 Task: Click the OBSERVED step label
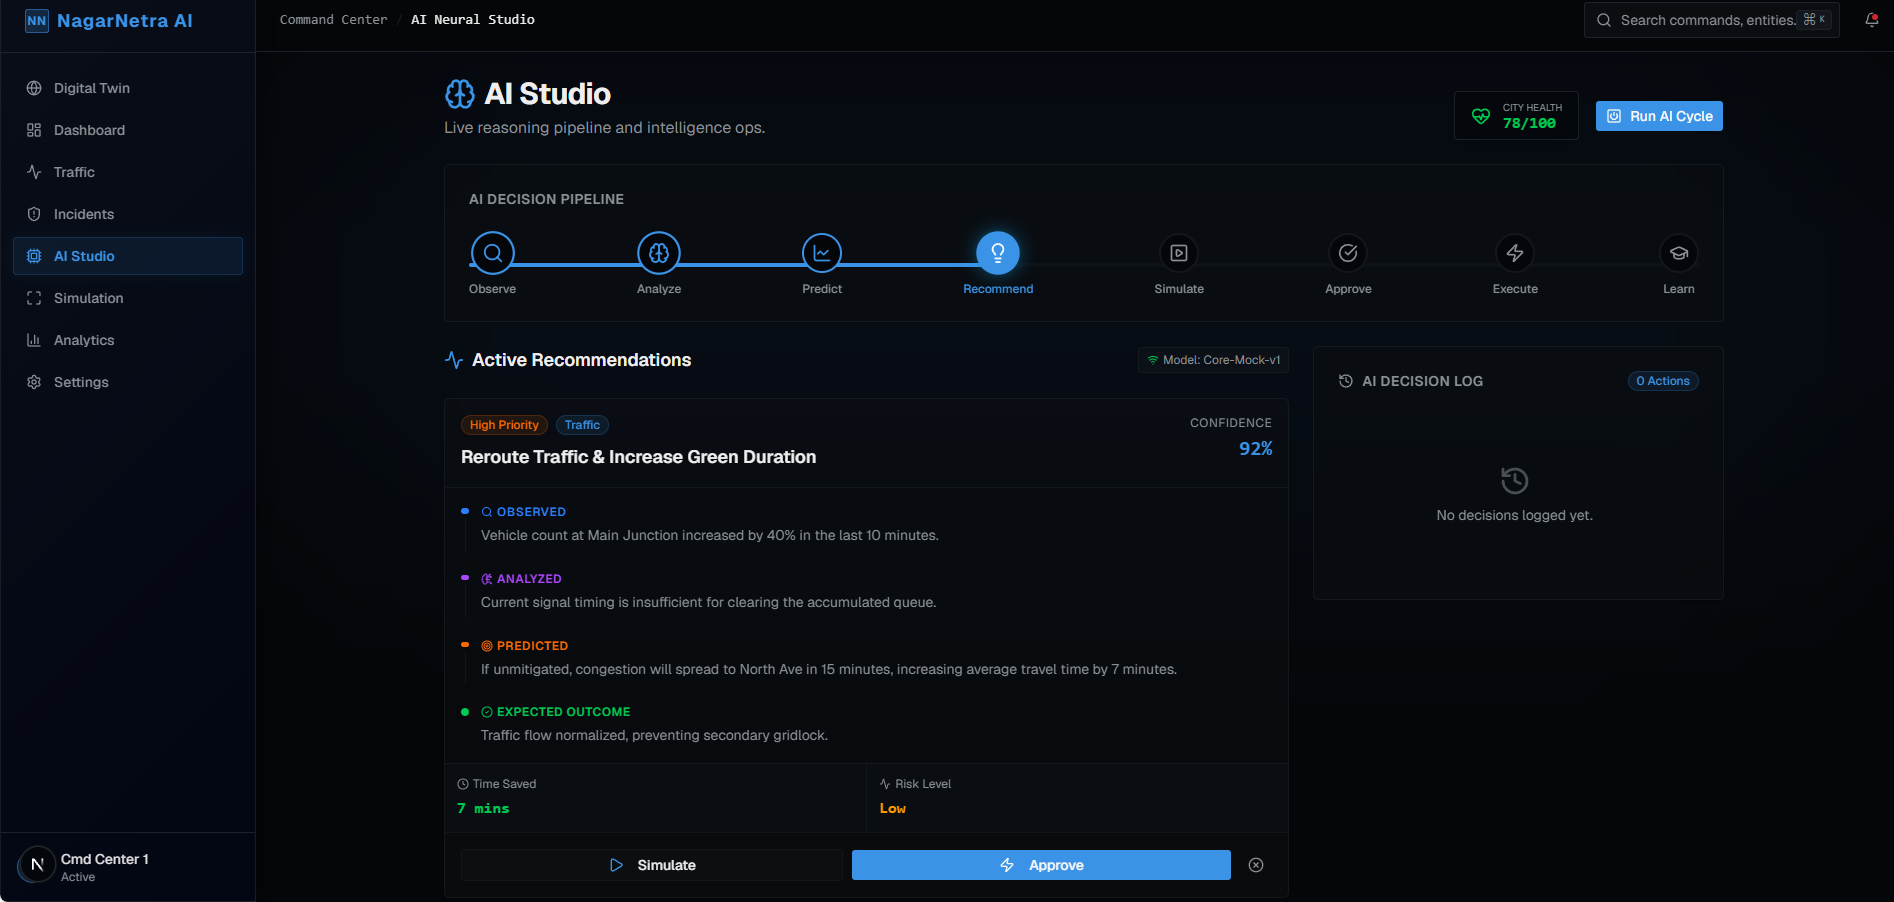point(531,512)
